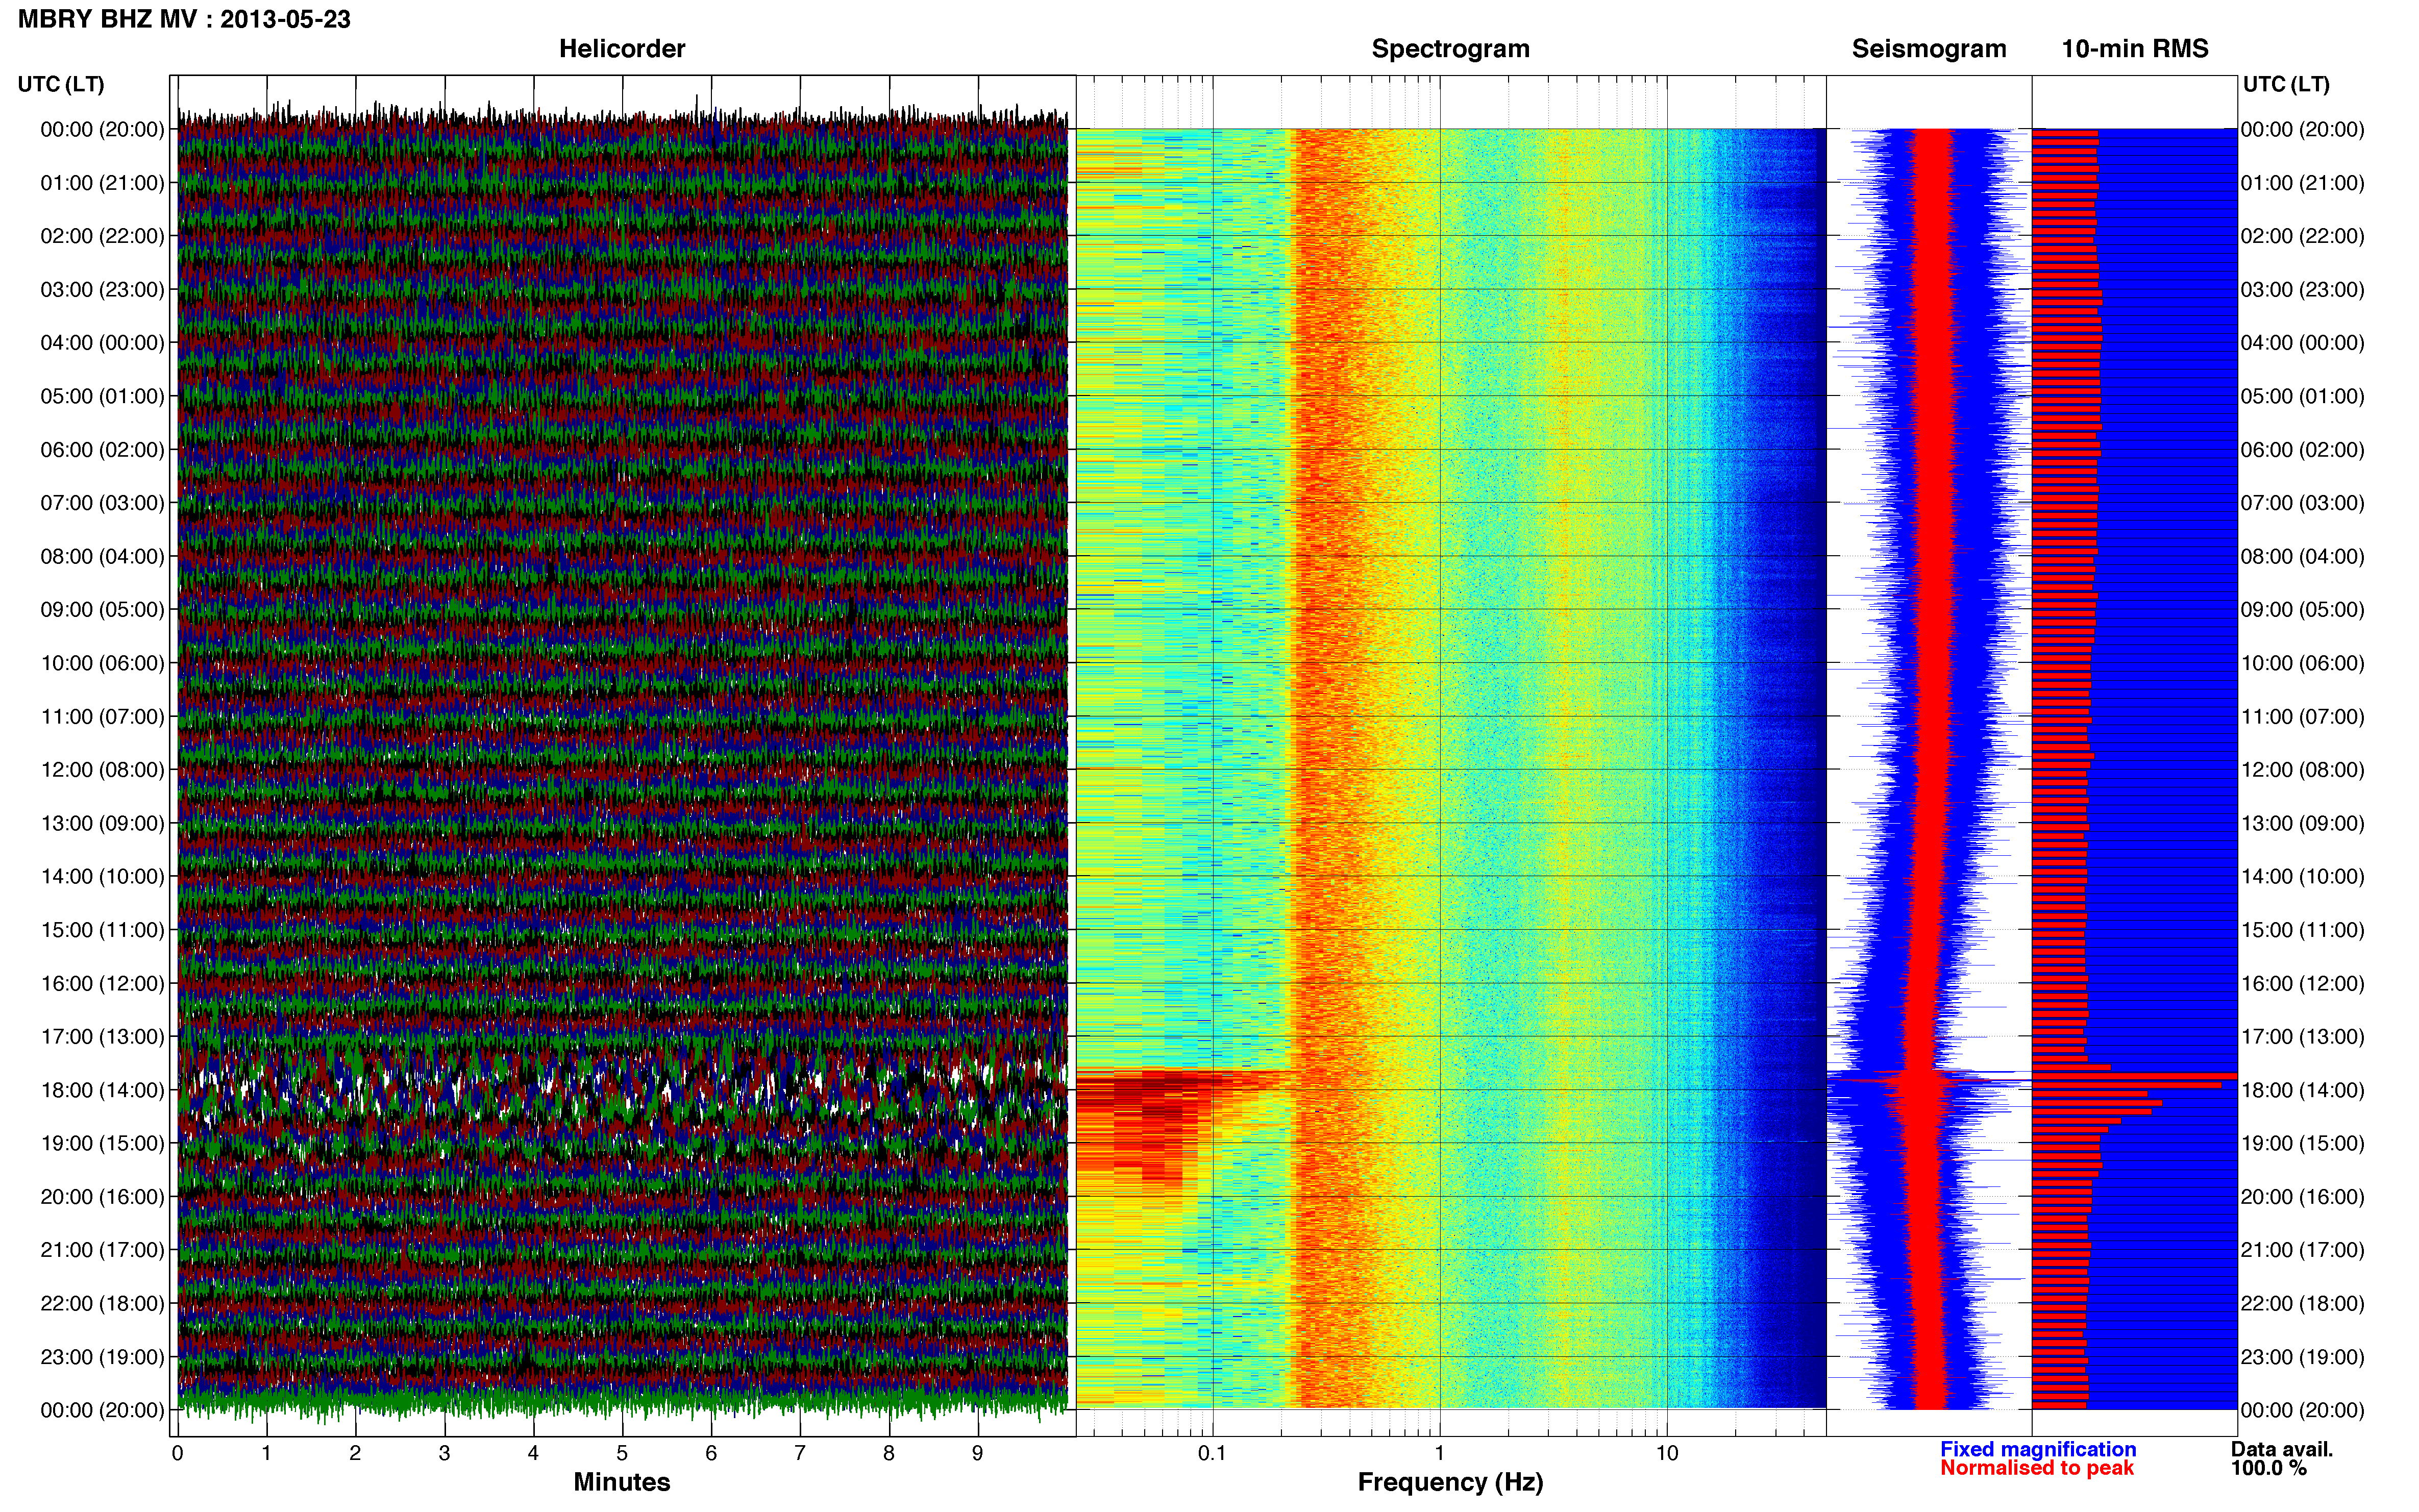Click the left '14:00 (10:00)' time label

(x=102, y=877)
